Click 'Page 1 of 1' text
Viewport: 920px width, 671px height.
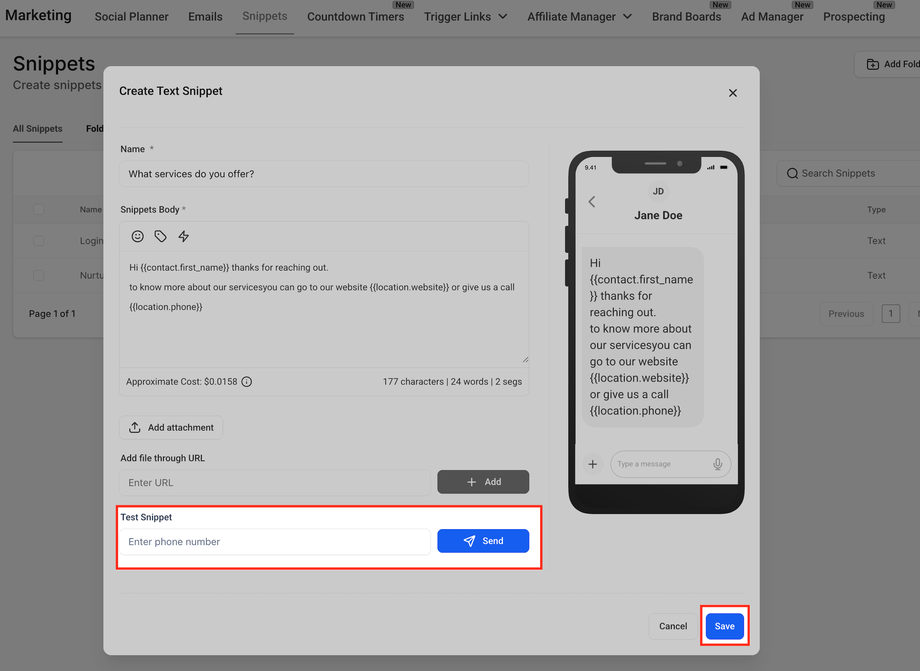(52, 314)
